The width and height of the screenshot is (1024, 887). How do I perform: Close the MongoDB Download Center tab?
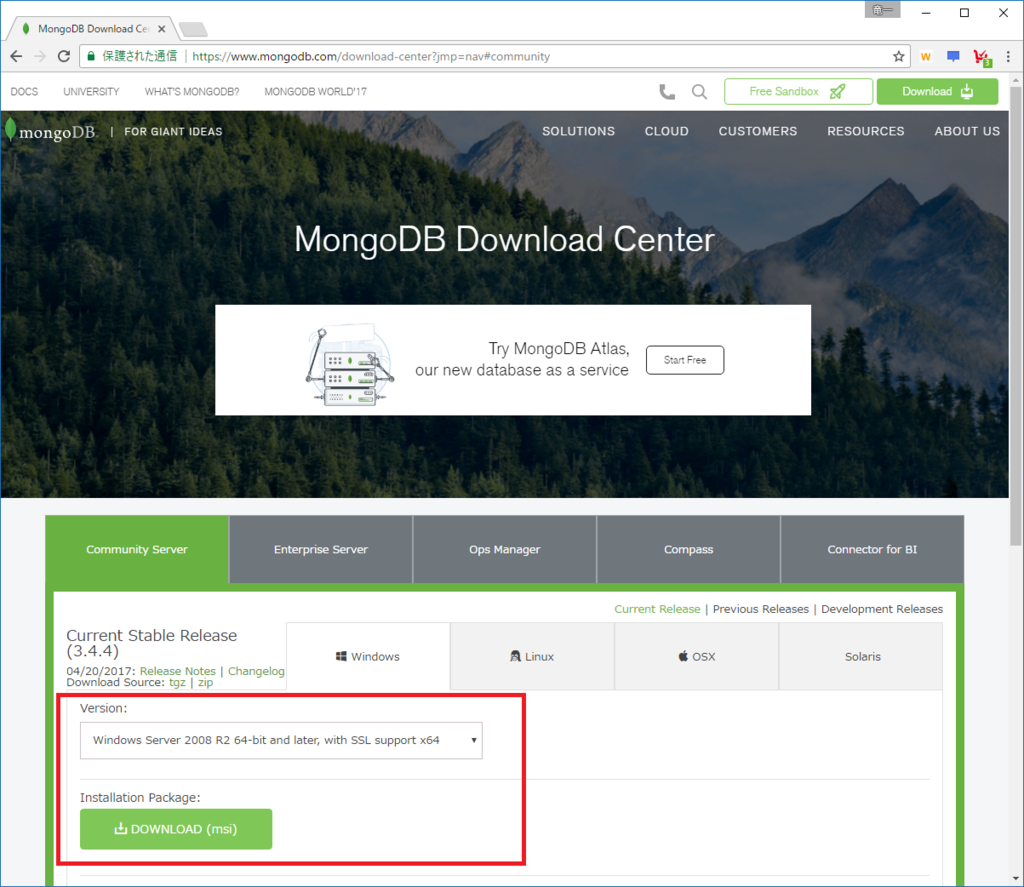[x=161, y=29]
